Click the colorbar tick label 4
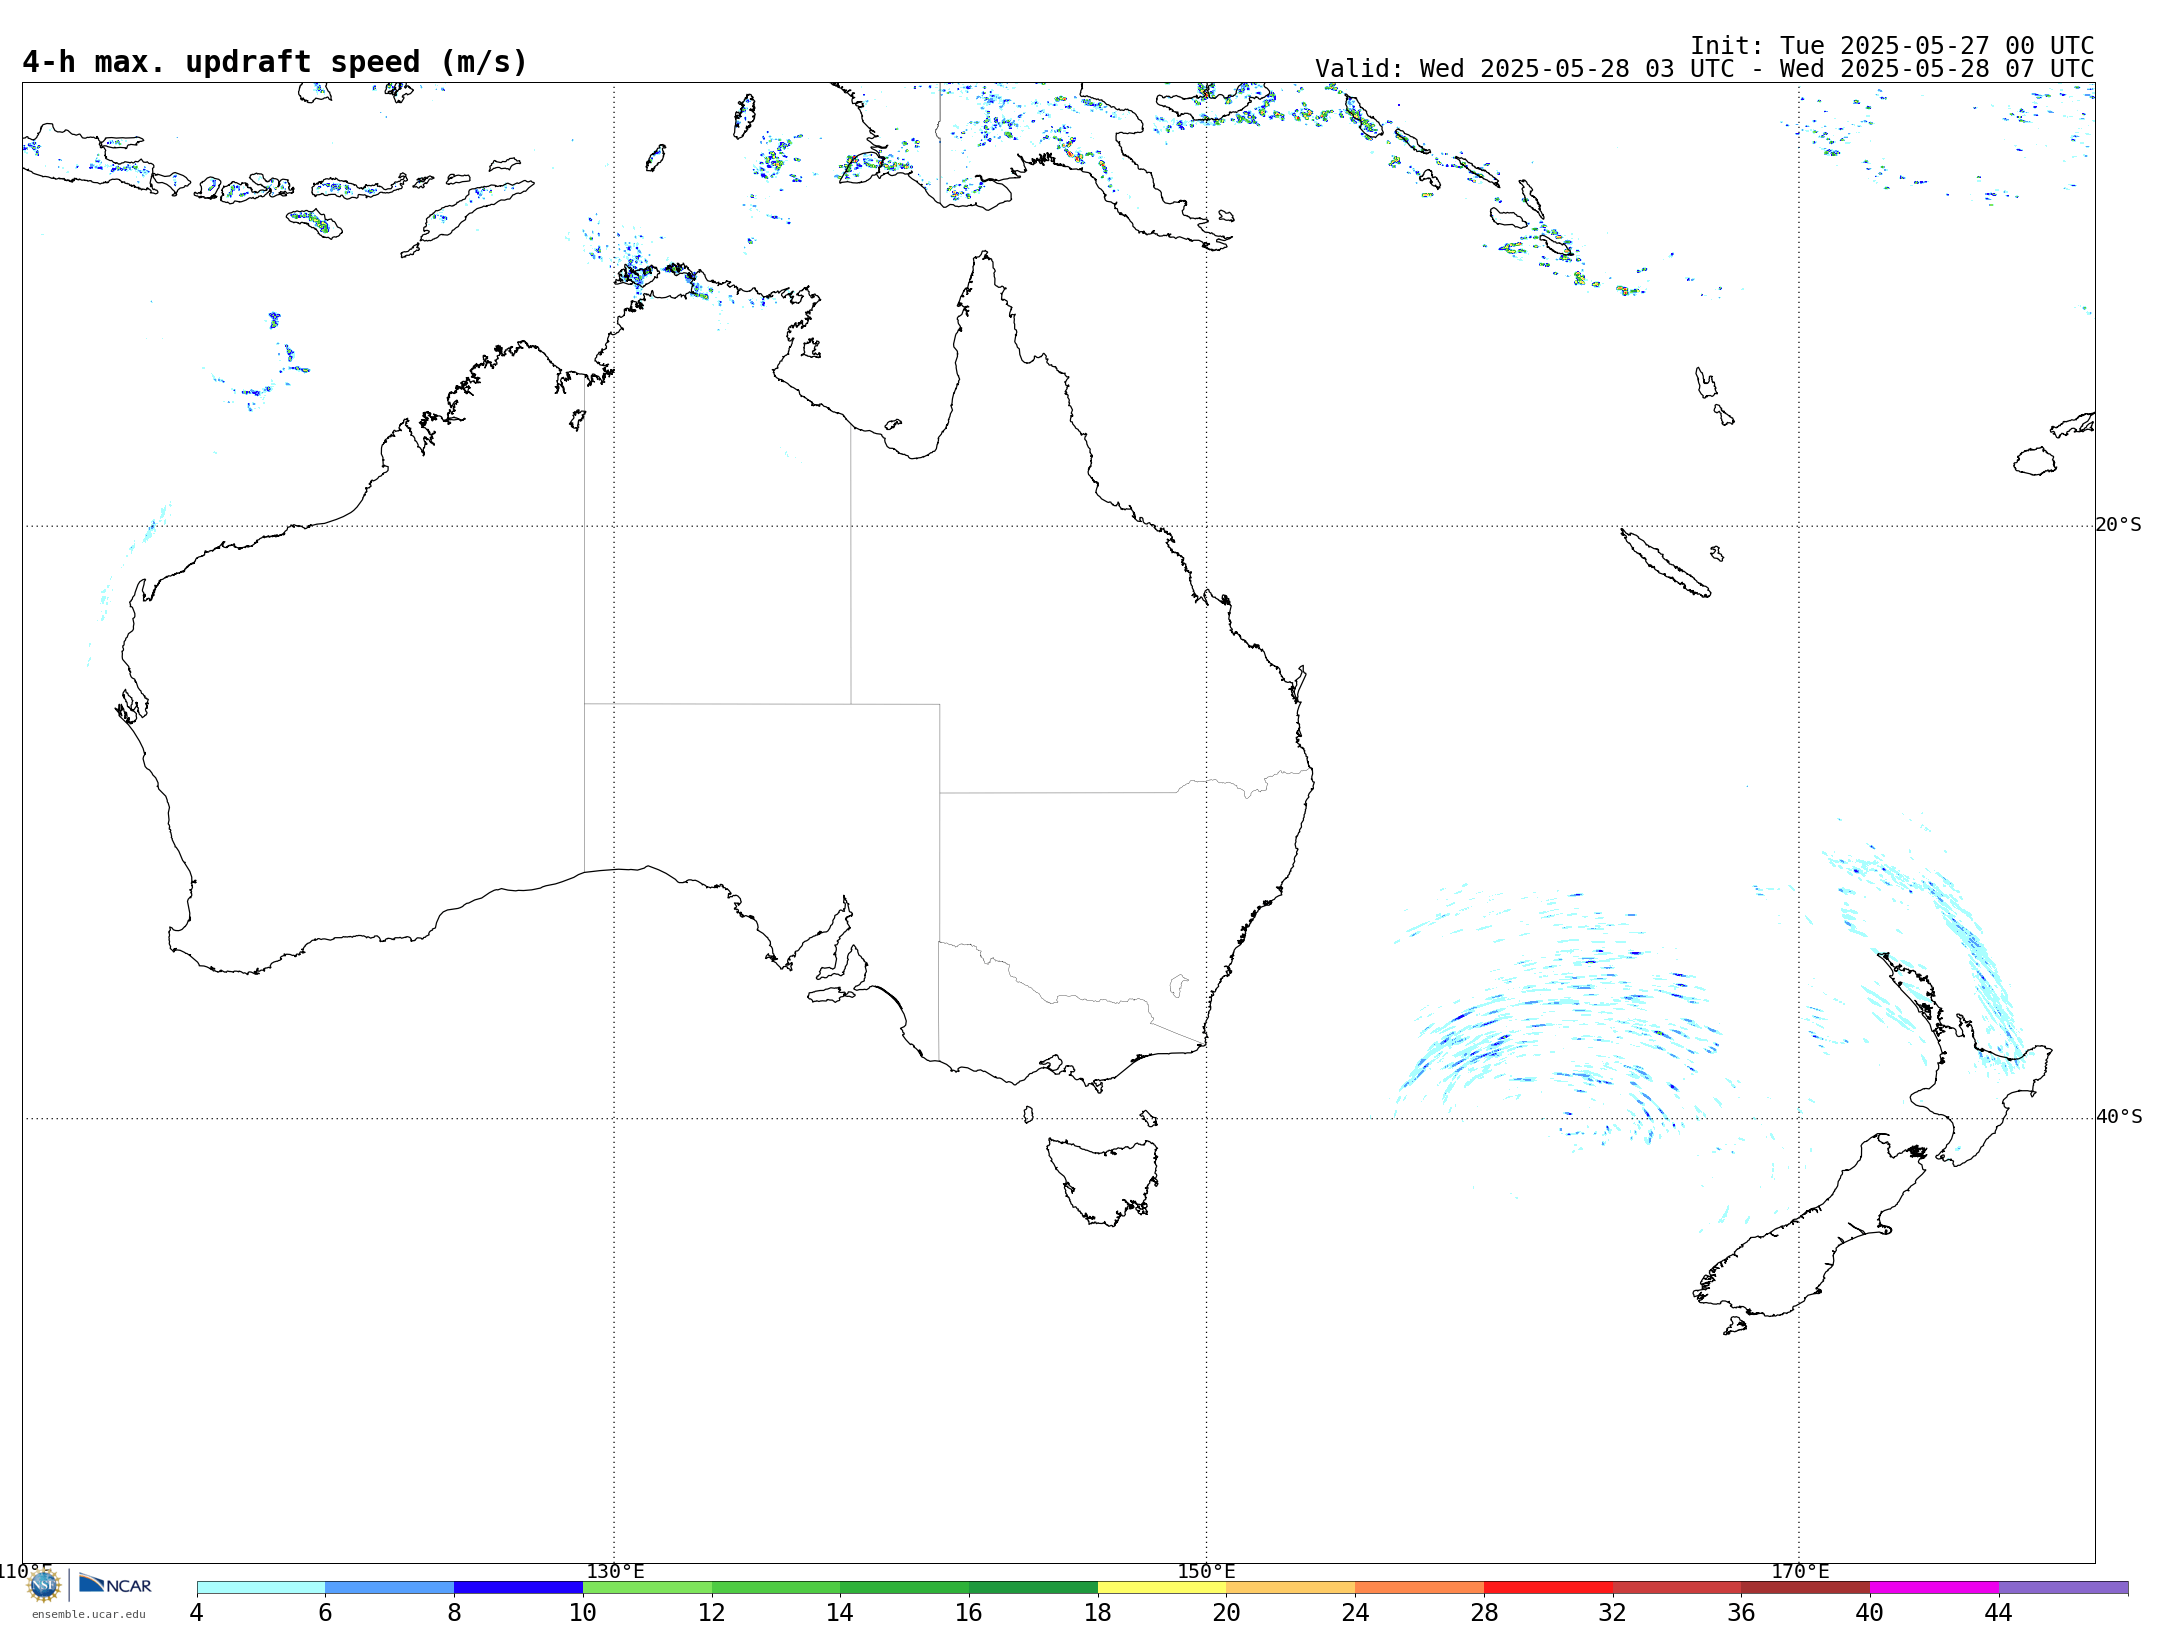 (197, 1613)
